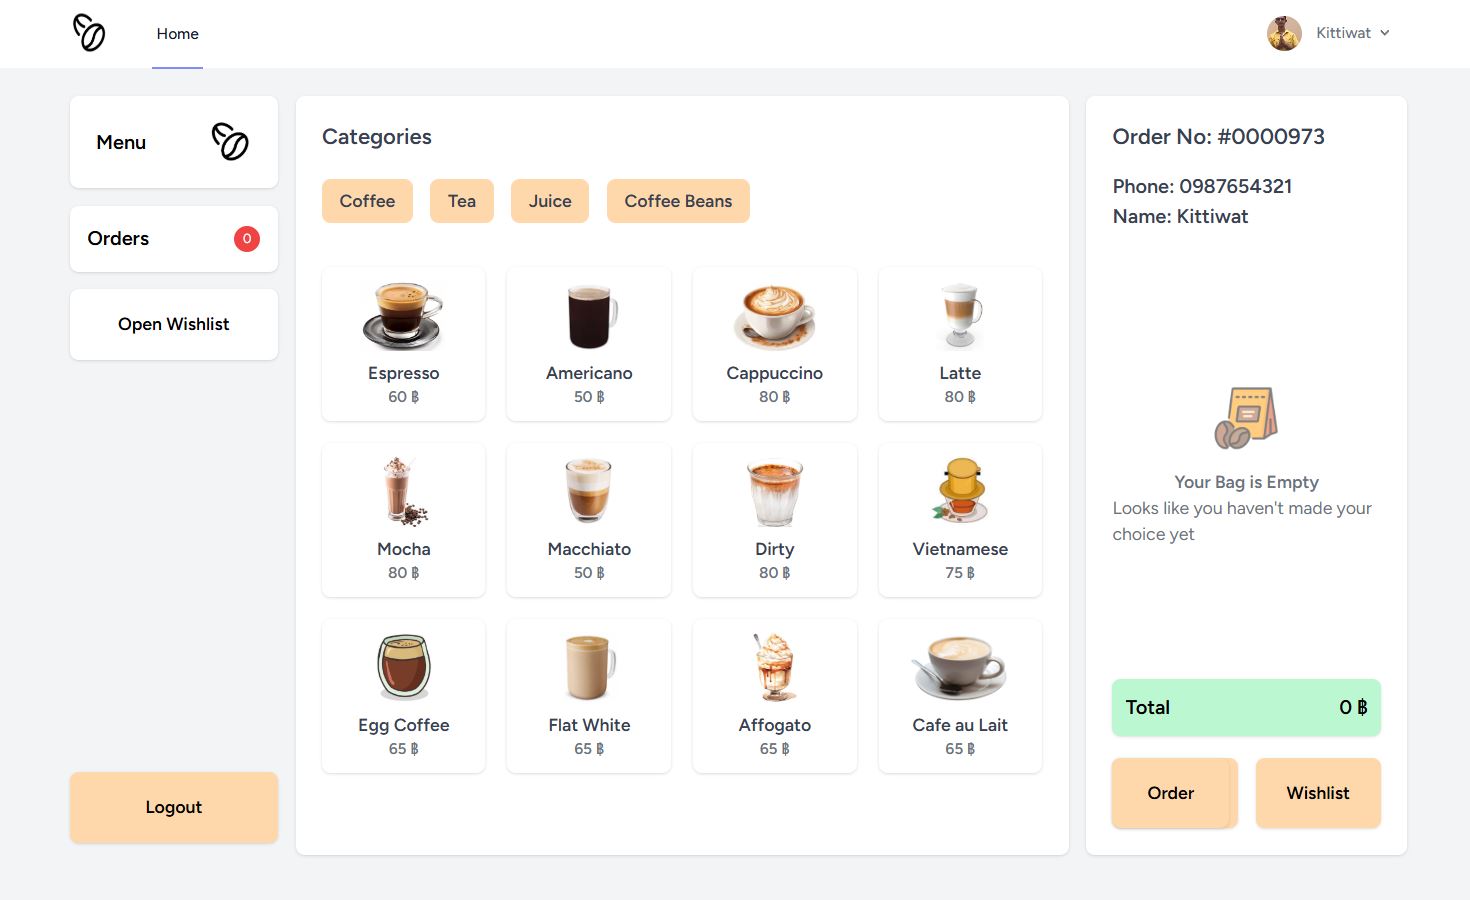Select the Juice category filter
Viewport: 1470px width, 900px height.
click(x=550, y=201)
